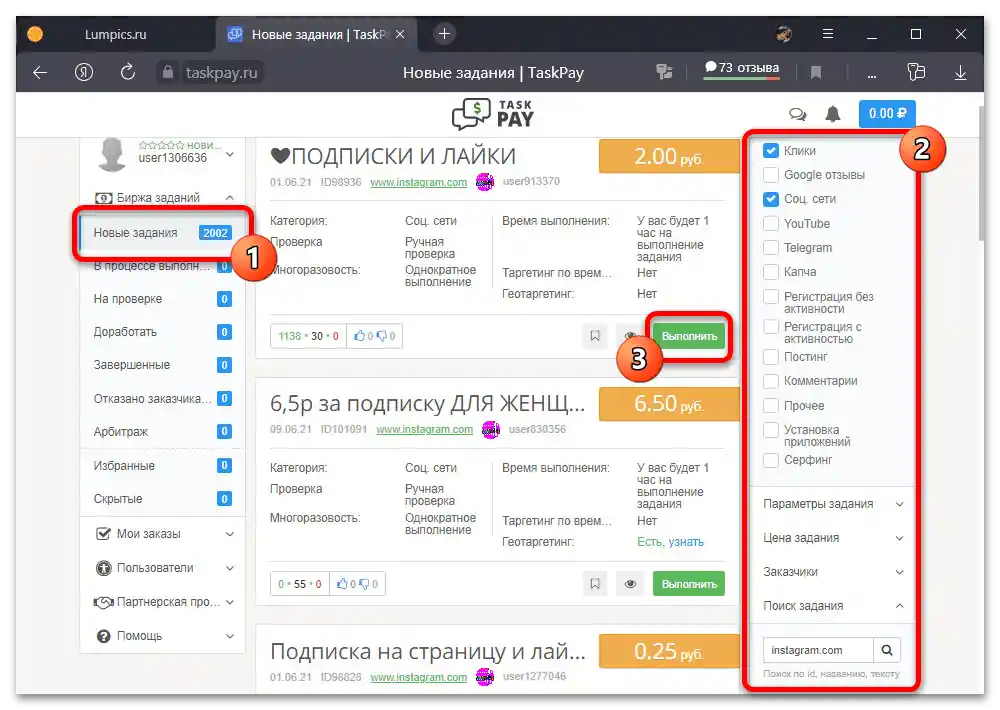Switch to the Lumpics.ru browser tab

(115, 34)
